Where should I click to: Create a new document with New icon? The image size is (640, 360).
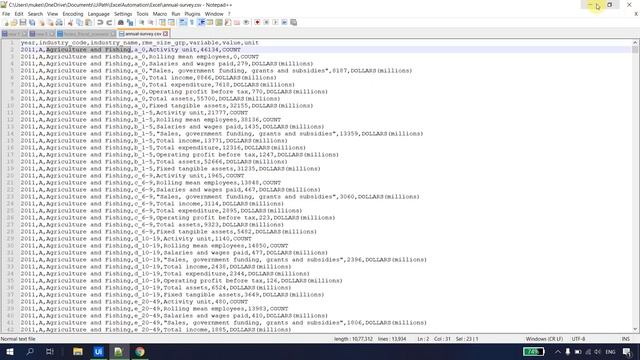click(6, 22)
